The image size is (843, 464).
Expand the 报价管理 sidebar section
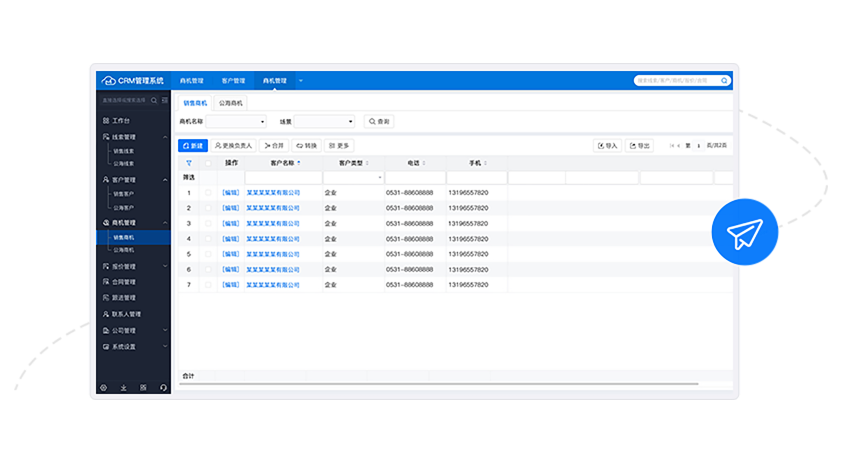pos(165,267)
